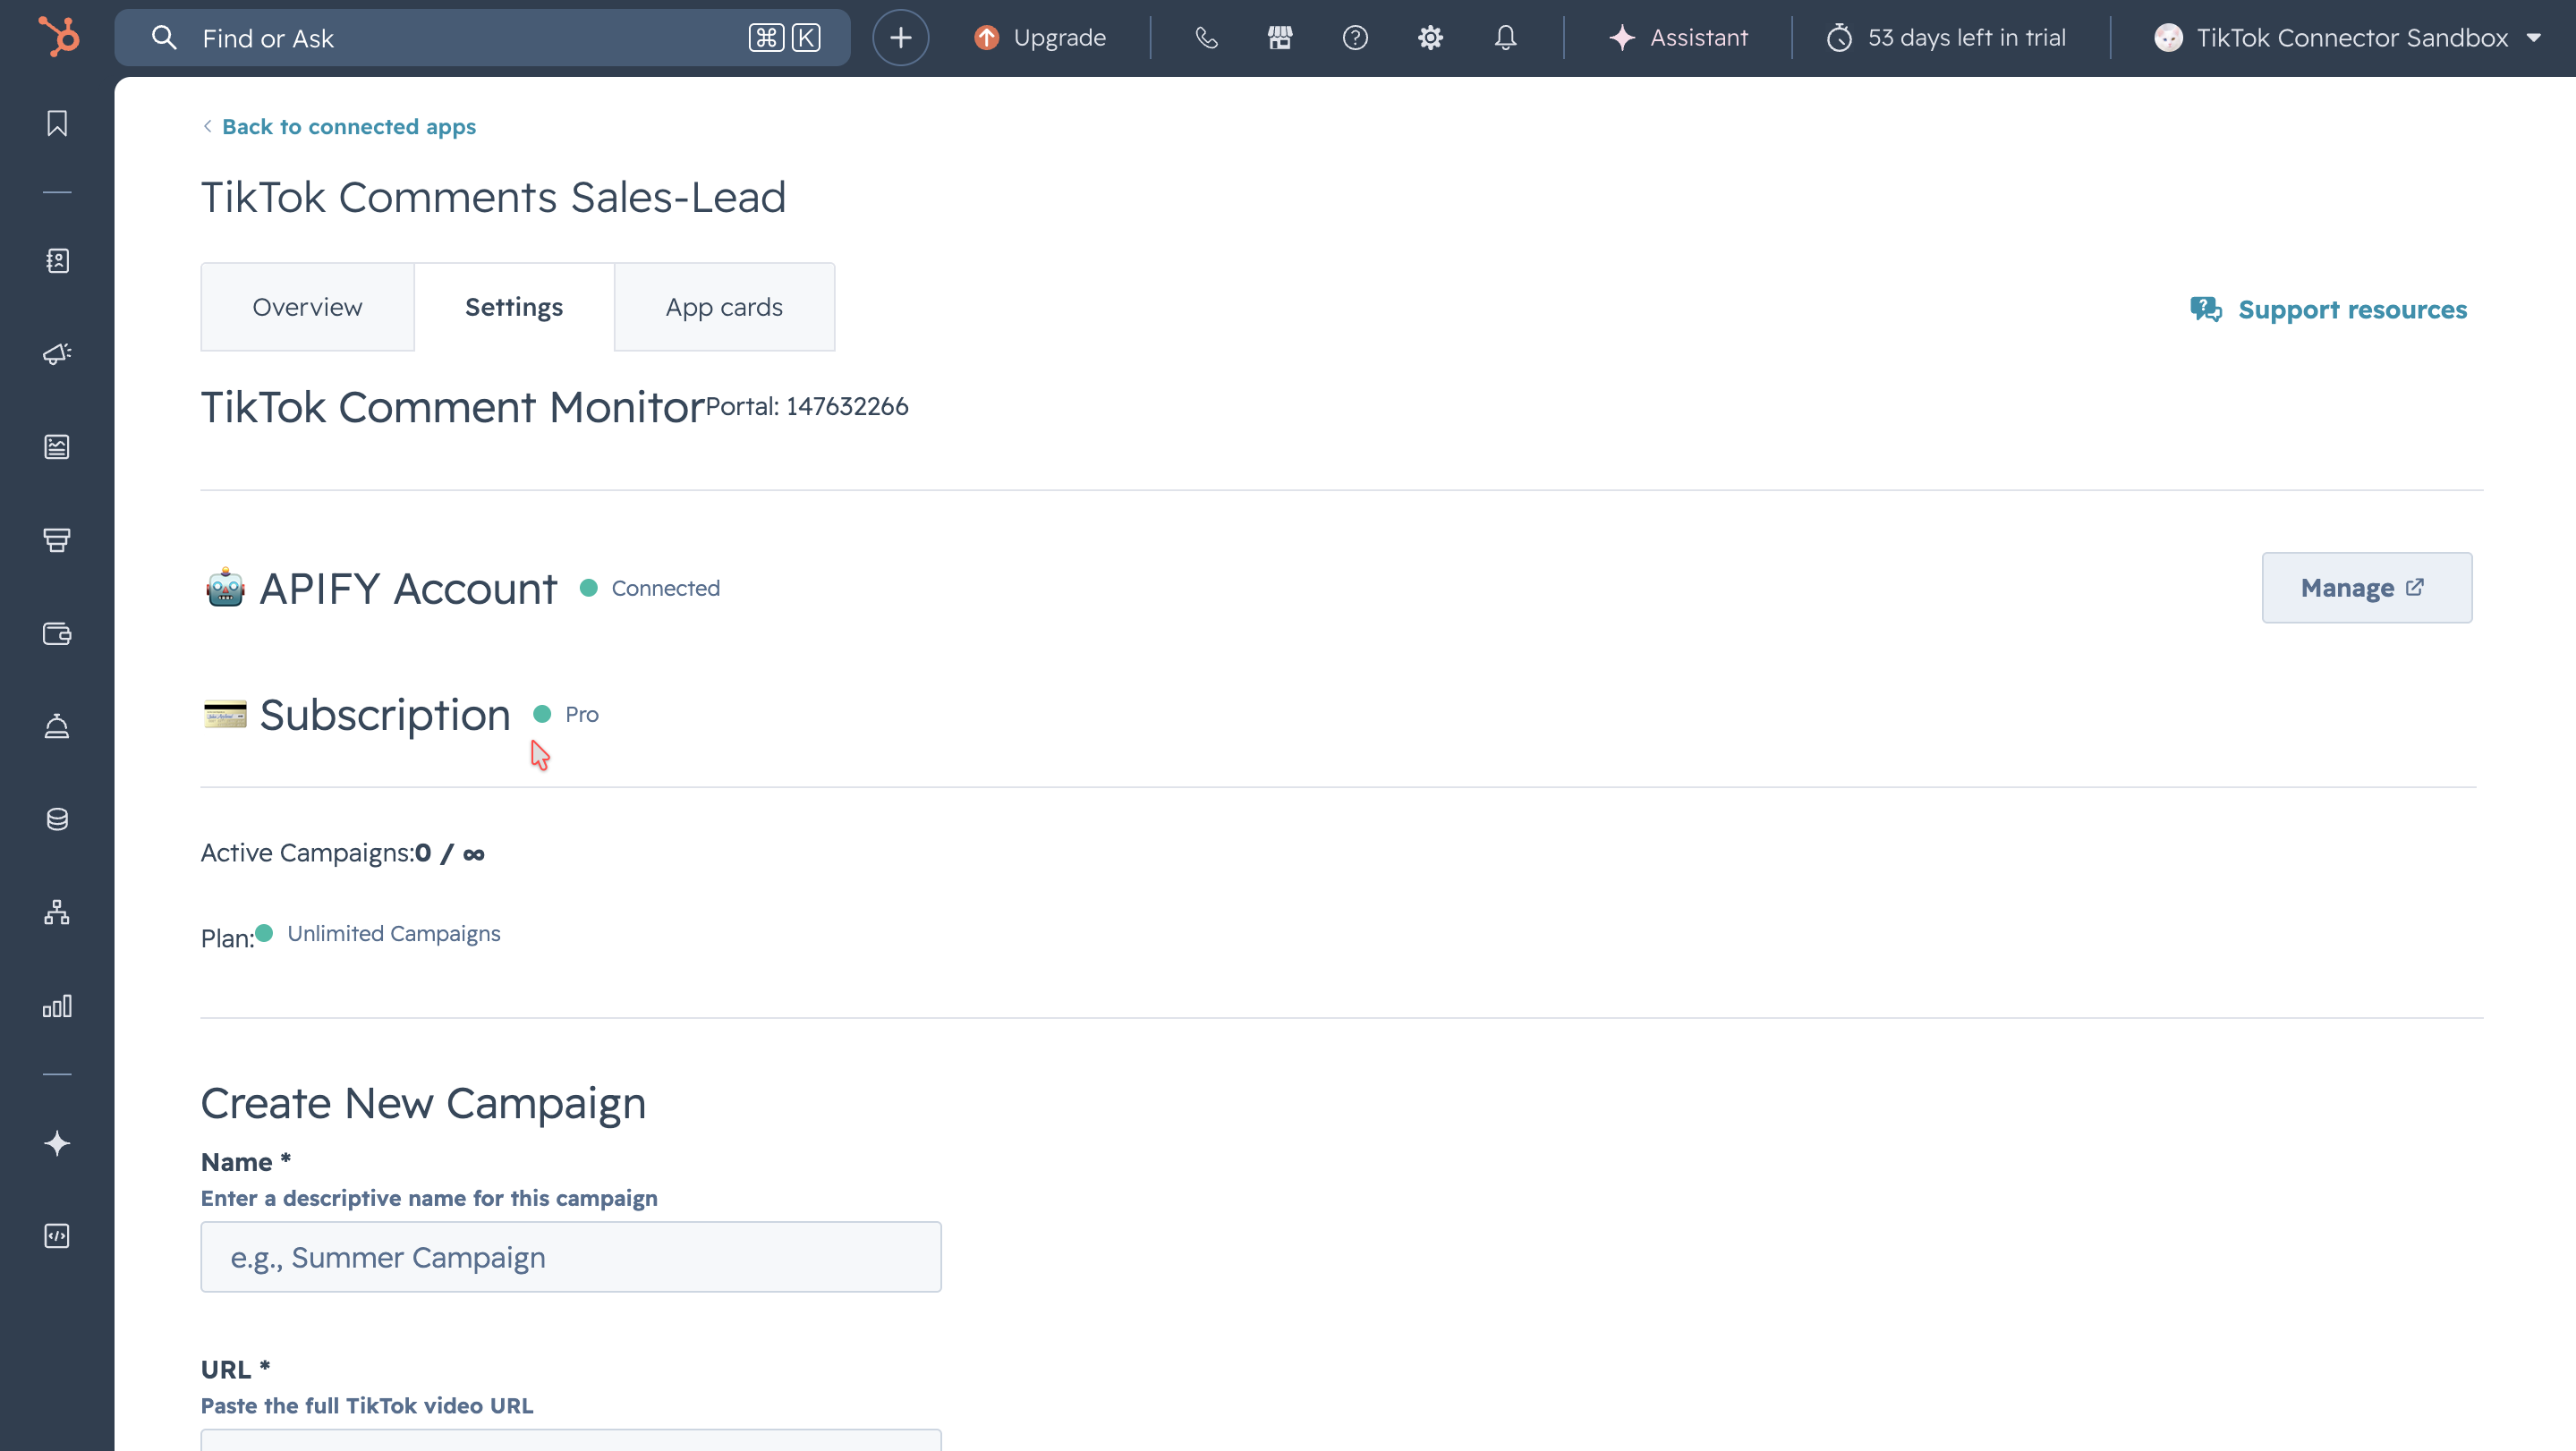Click the Pro subscription status label

point(581,714)
